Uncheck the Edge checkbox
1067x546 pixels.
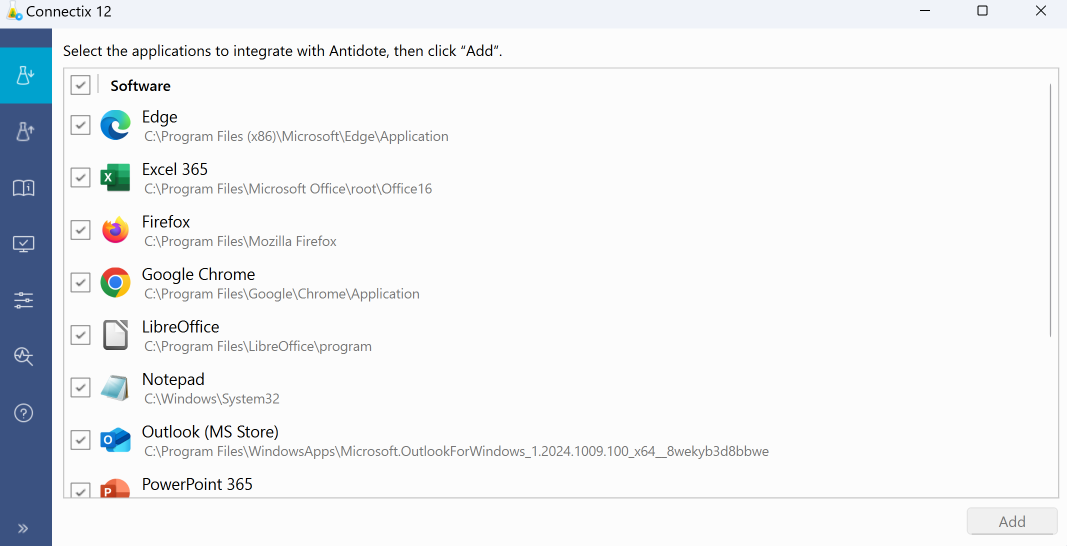(81, 125)
